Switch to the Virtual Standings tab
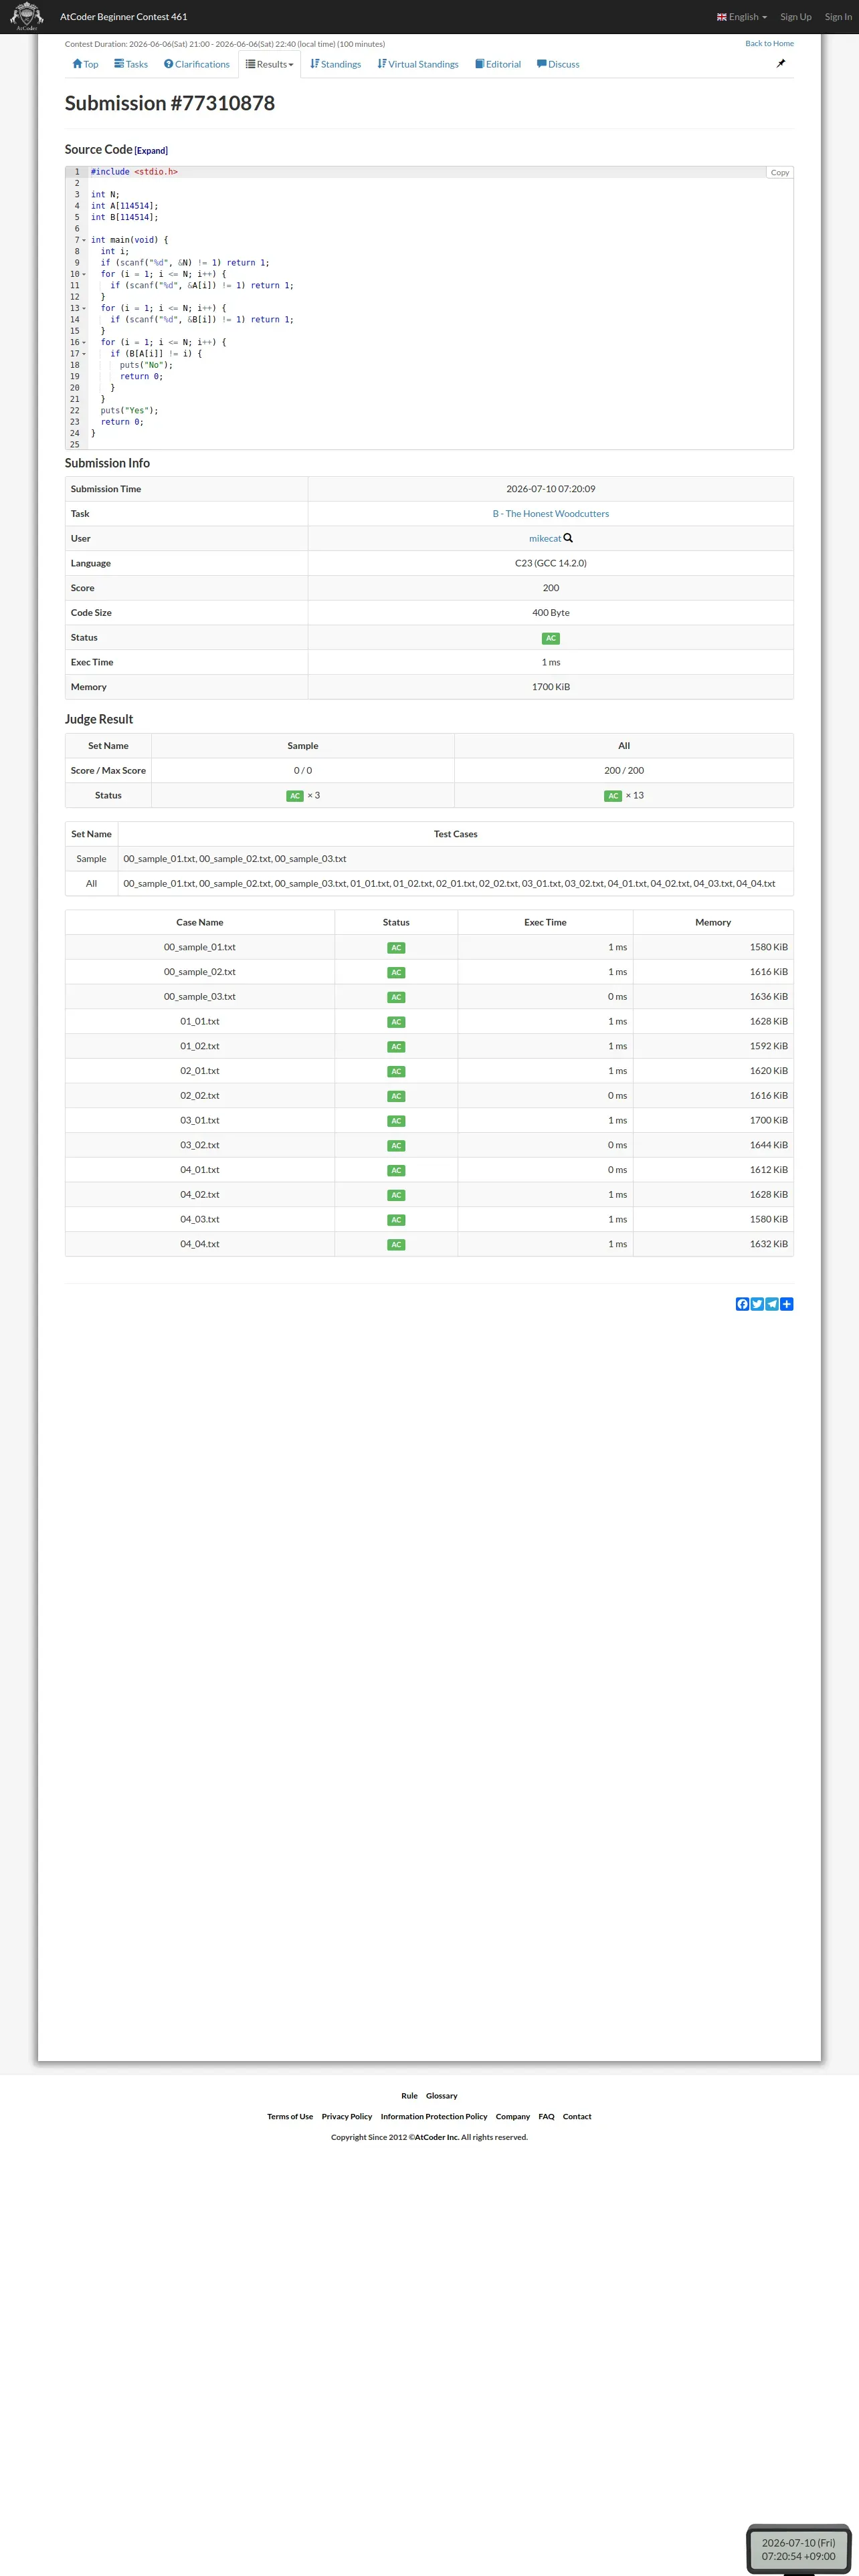The image size is (859, 2576). [x=418, y=64]
